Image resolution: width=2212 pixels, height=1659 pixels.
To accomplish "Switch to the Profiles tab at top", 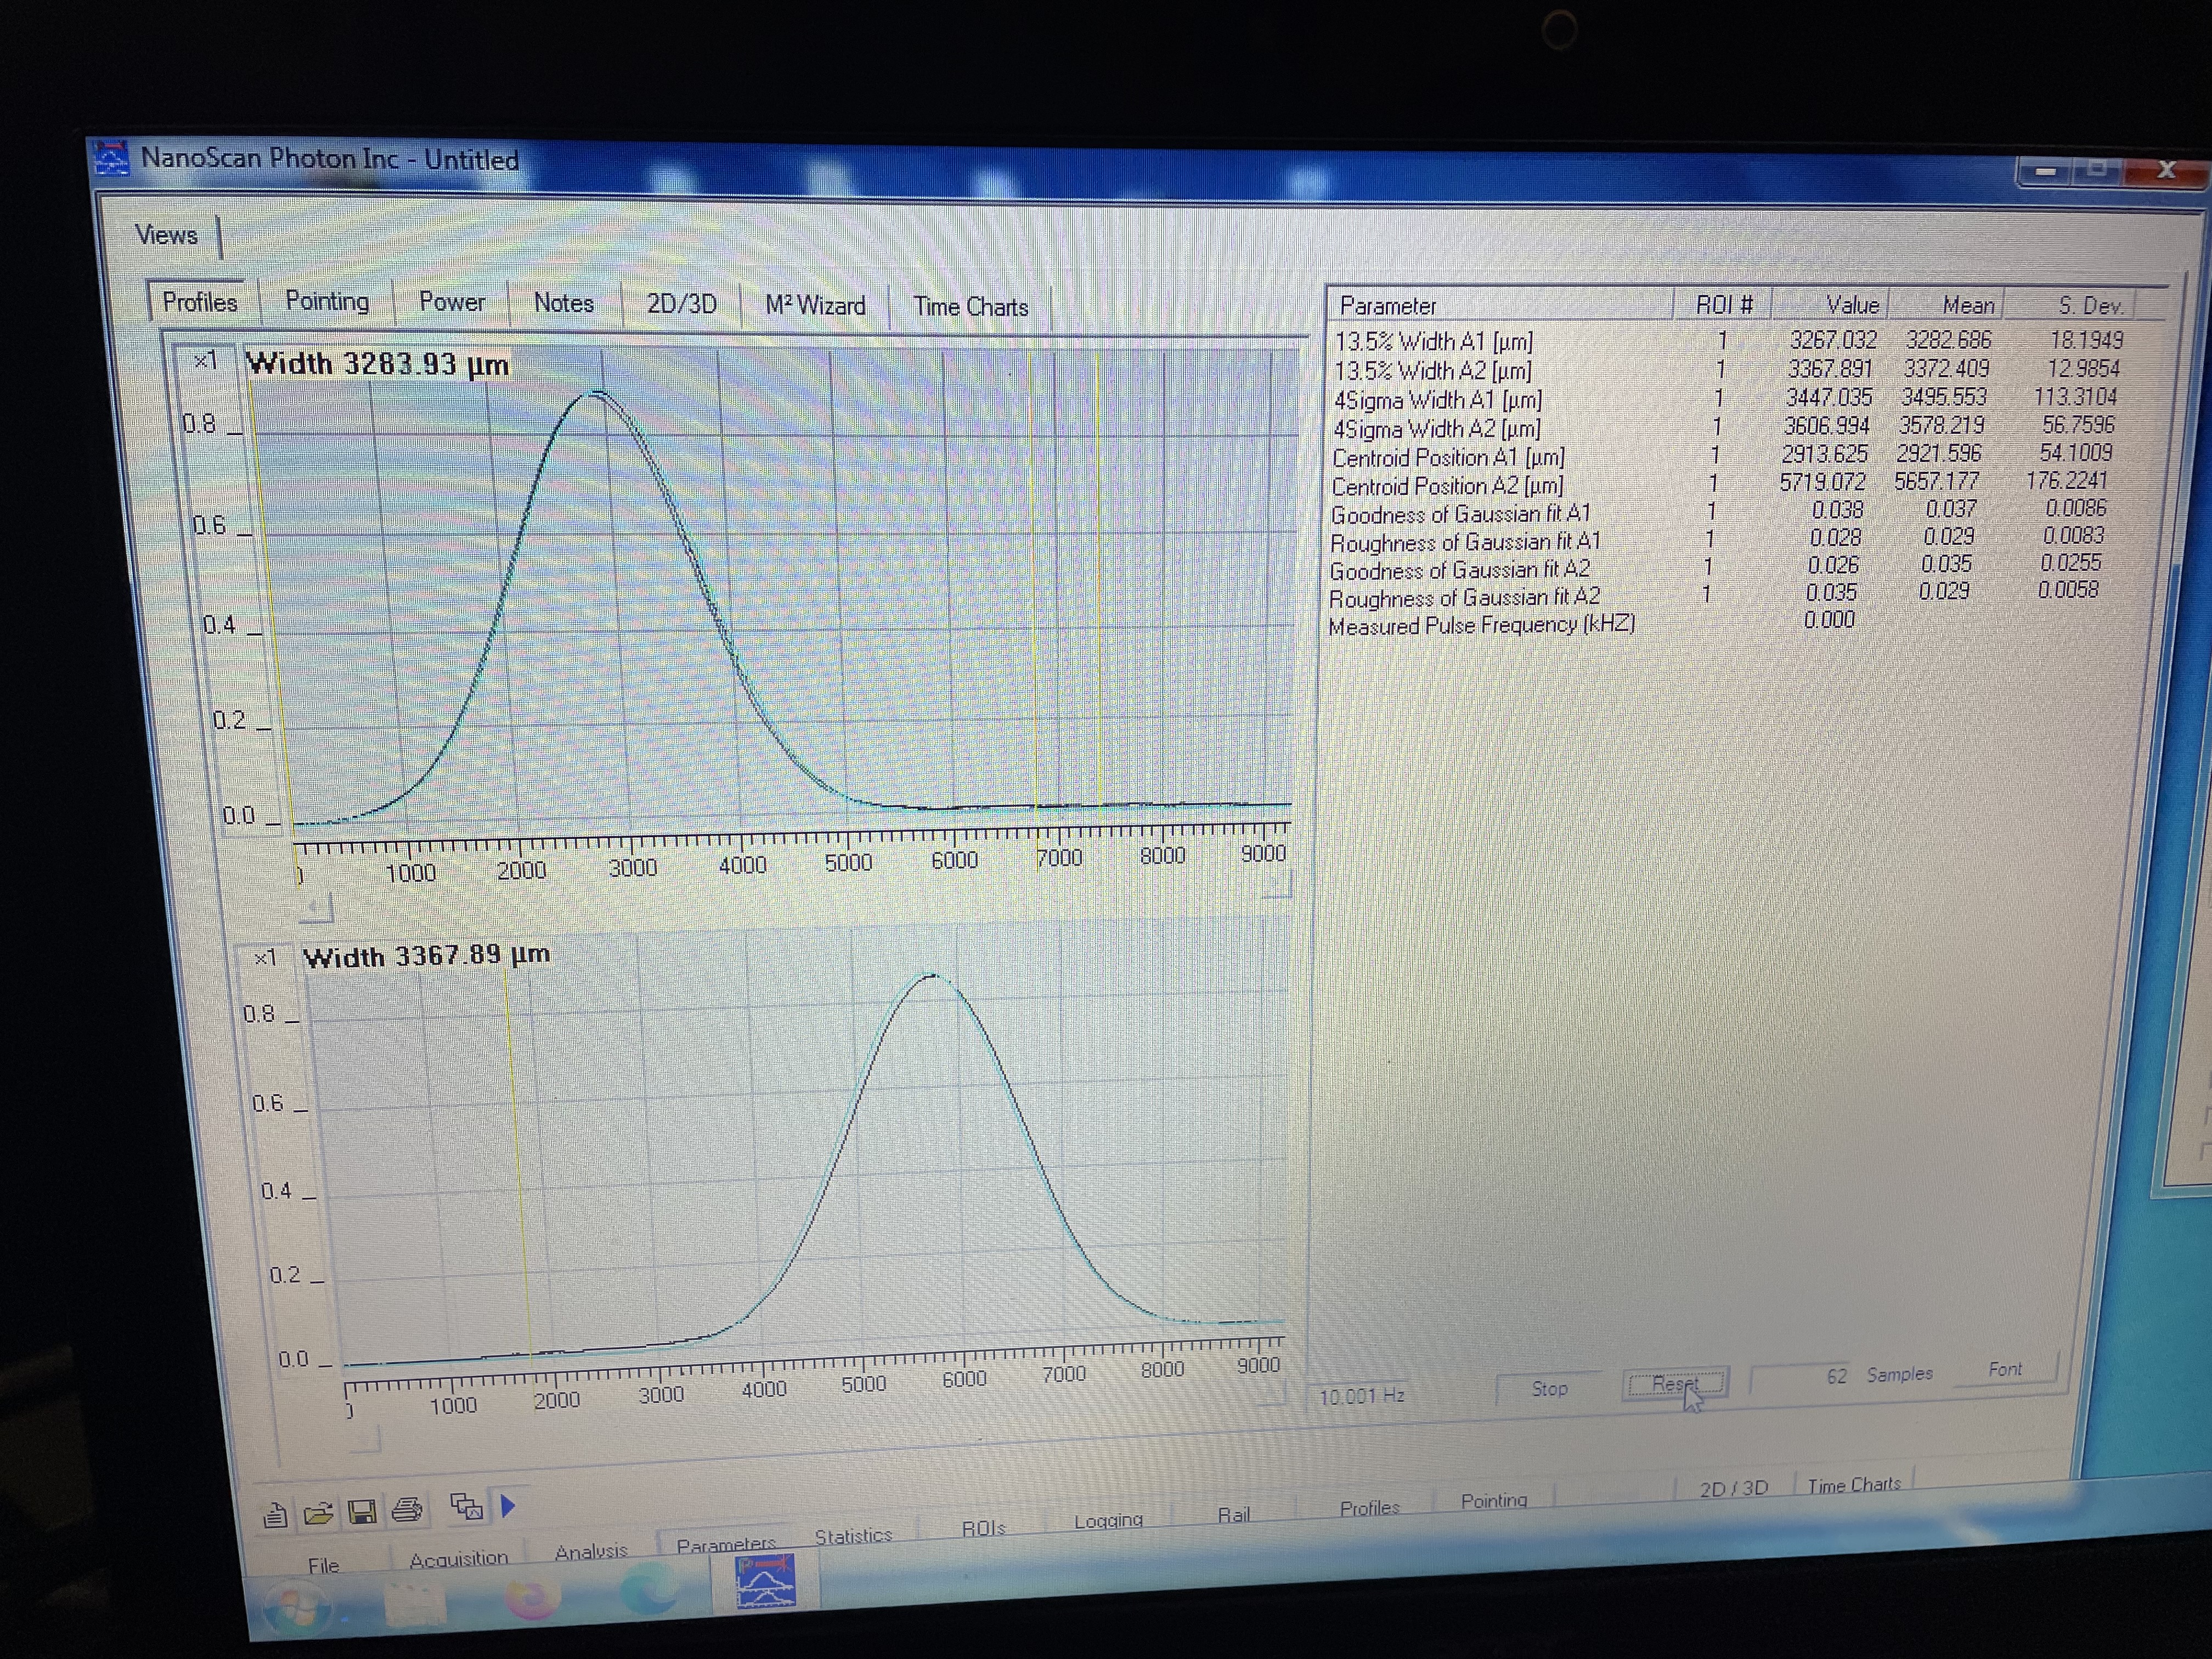I will click(x=200, y=302).
